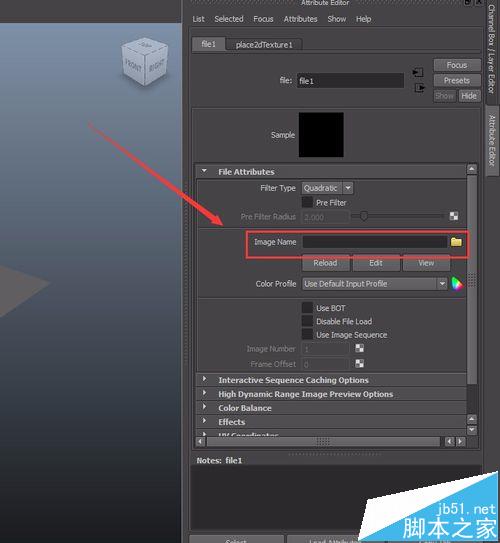The height and width of the screenshot is (543, 500).
Task: Click the output connection arrow icon below it
Action: coord(419,88)
